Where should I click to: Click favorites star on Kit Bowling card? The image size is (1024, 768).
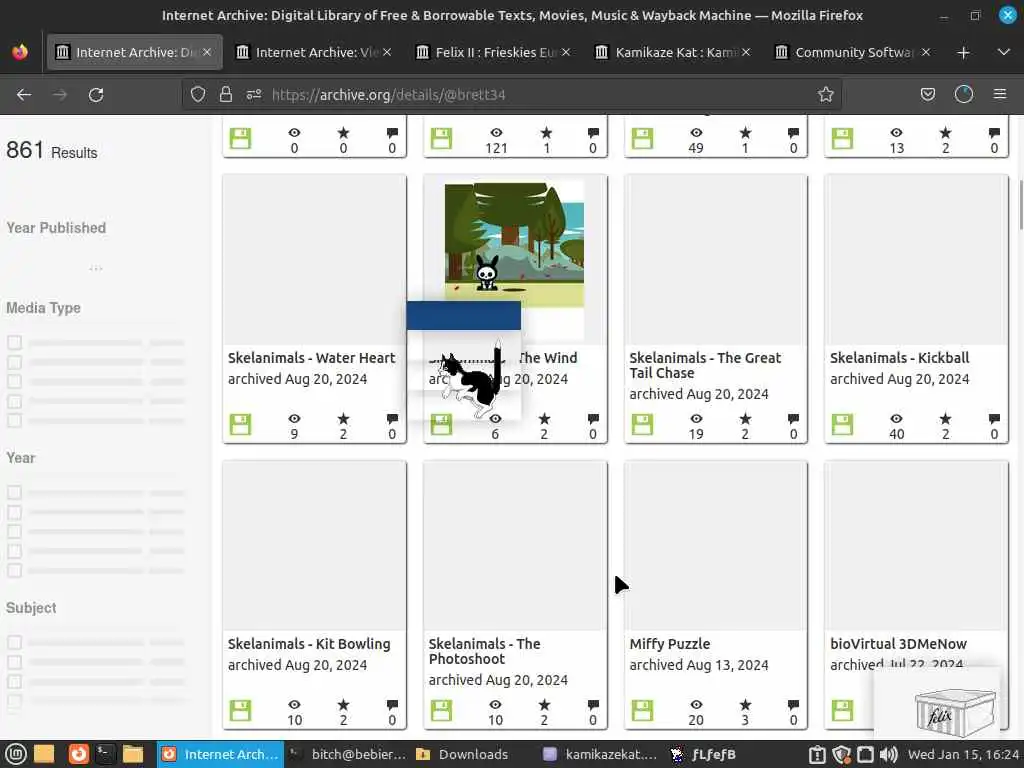(x=343, y=705)
